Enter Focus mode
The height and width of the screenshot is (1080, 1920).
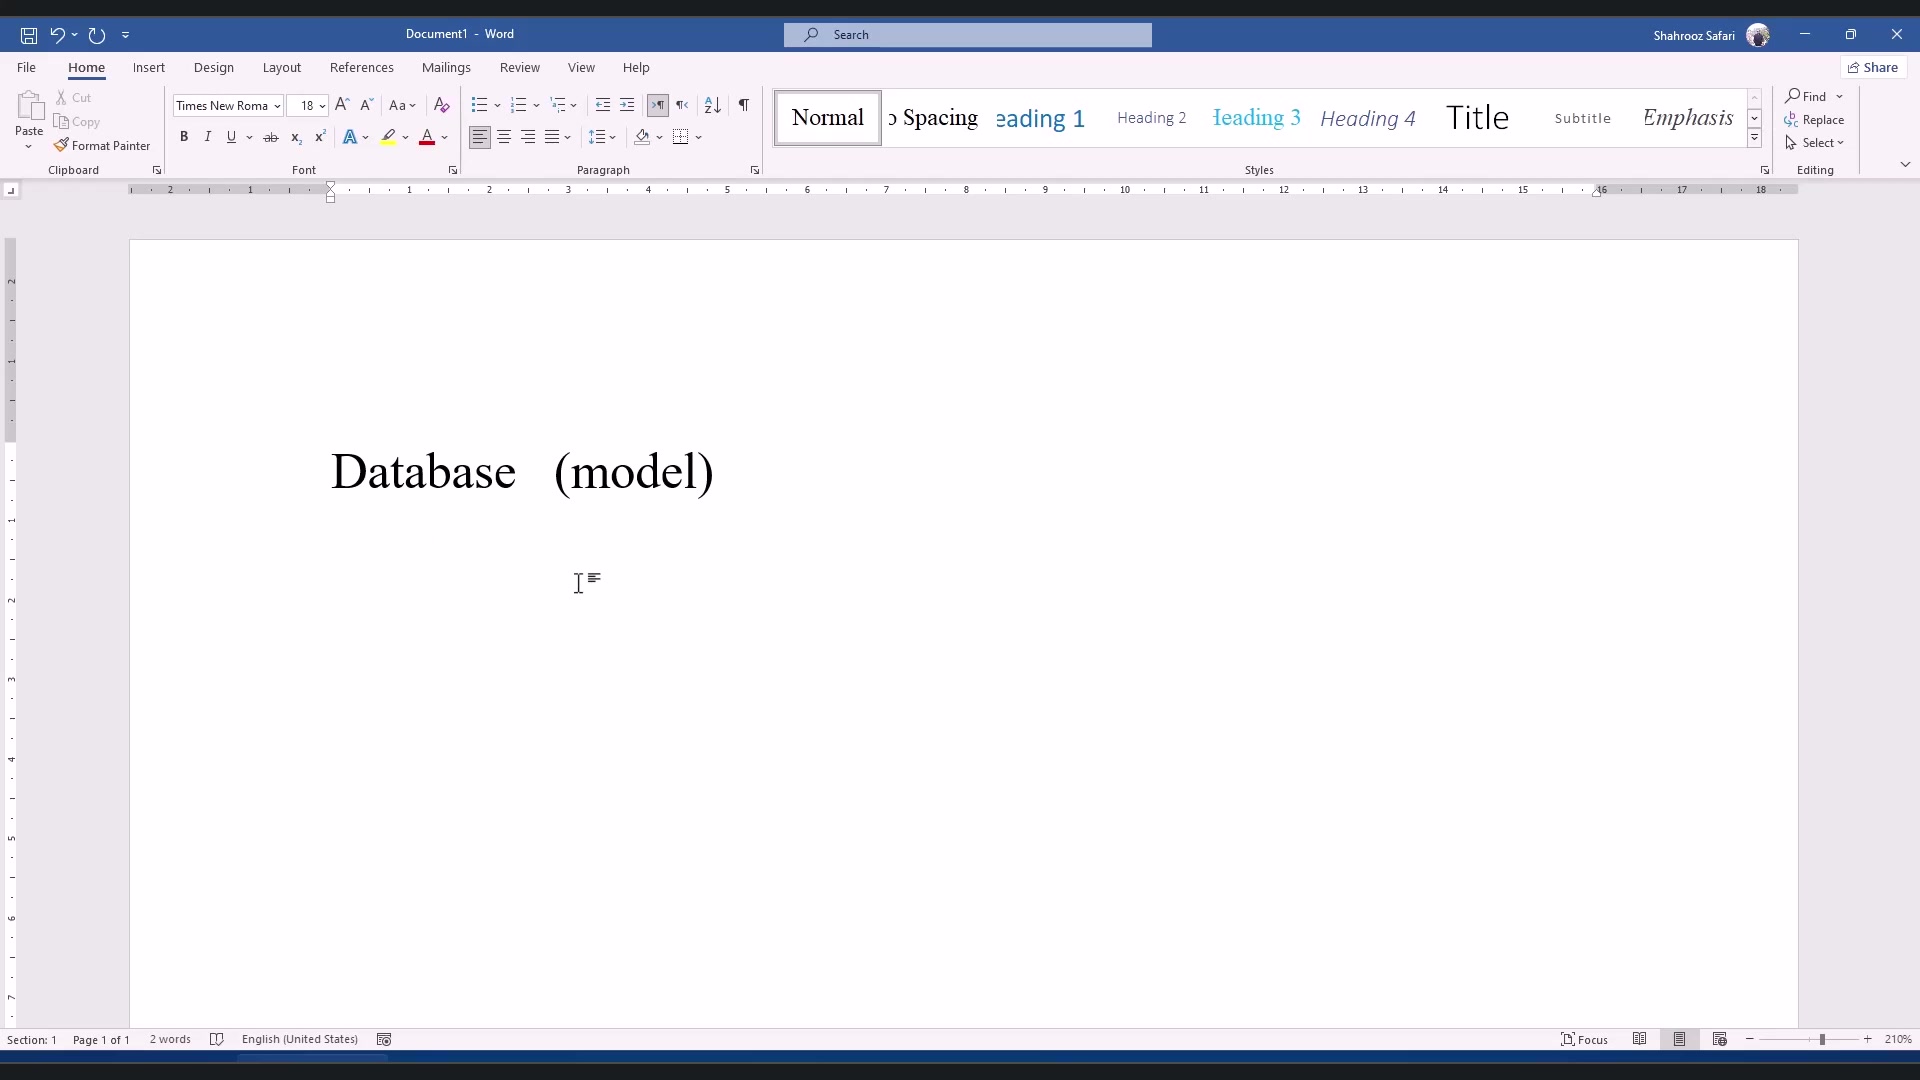tap(1585, 1040)
